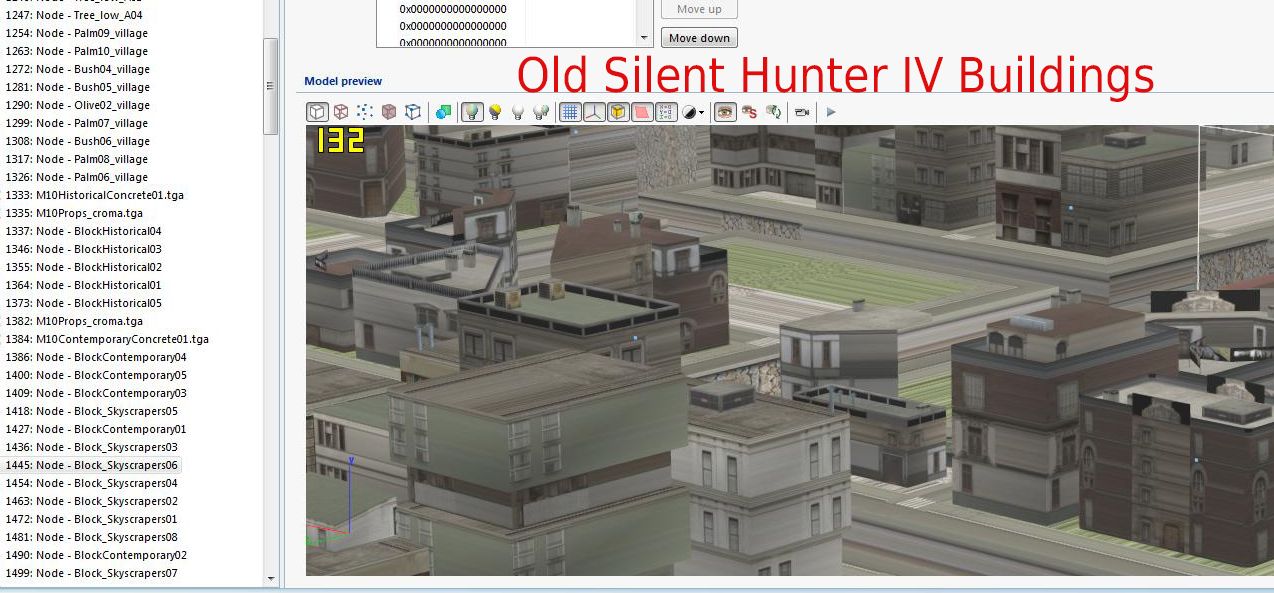Select 1384 M10ContemporaryConcrete01.tga entry
The width and height of the screenshot is (1274, 593).
tap(107, 339)
